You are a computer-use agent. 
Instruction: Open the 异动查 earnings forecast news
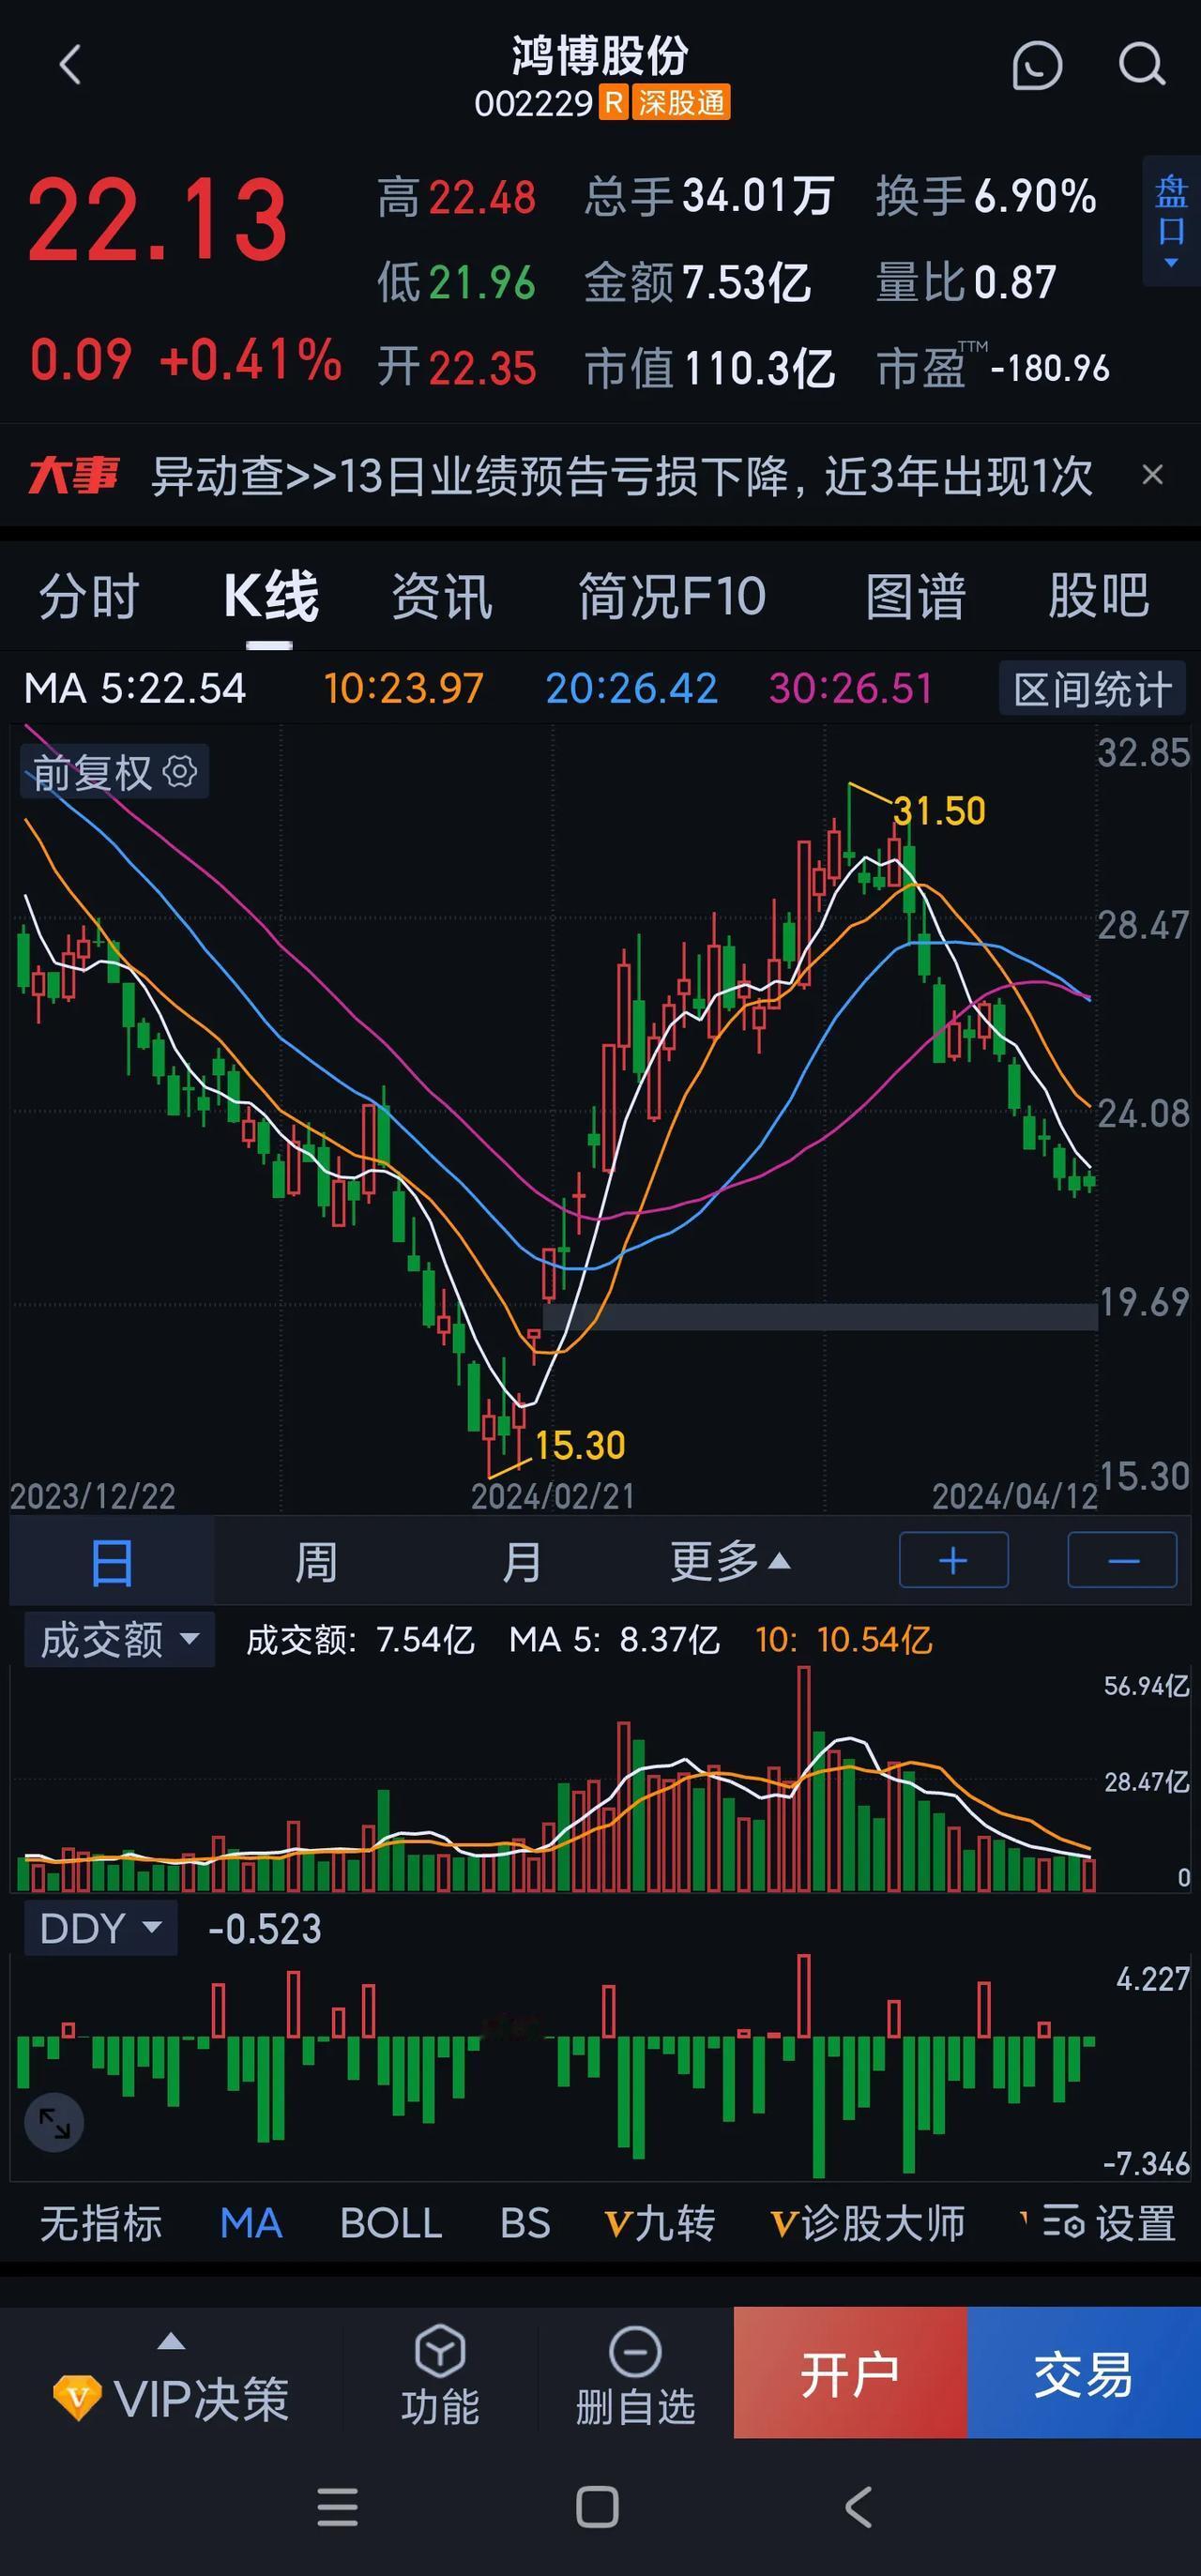(x=620, y=476)
